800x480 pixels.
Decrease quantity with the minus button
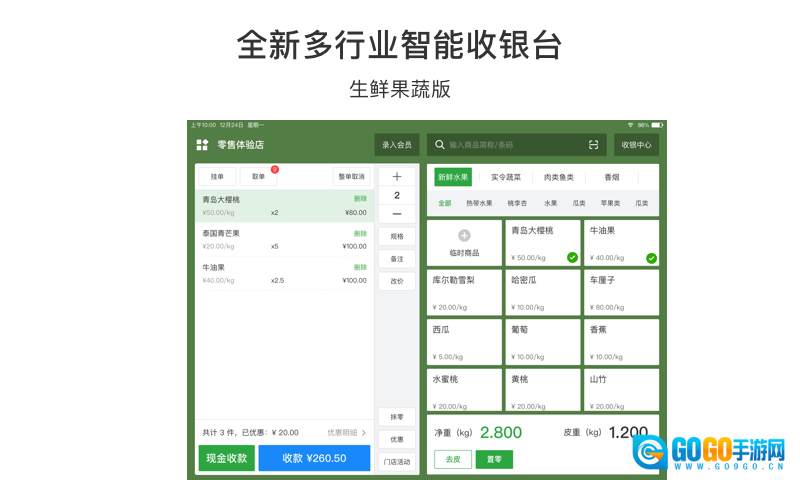click(x=397, y=214)
